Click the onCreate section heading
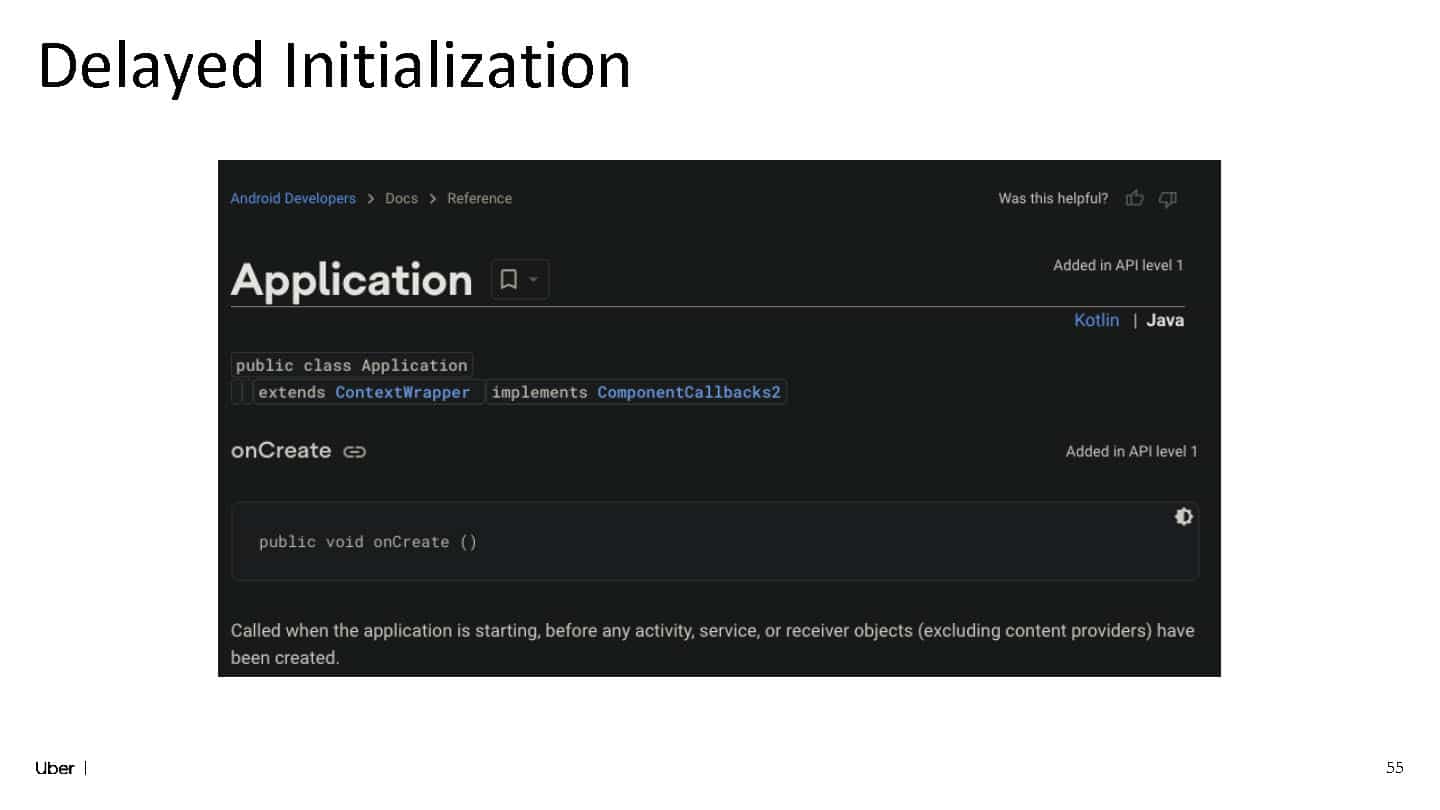The width and height of the screenshot is (1440, 810). click(x=281, y=450)
